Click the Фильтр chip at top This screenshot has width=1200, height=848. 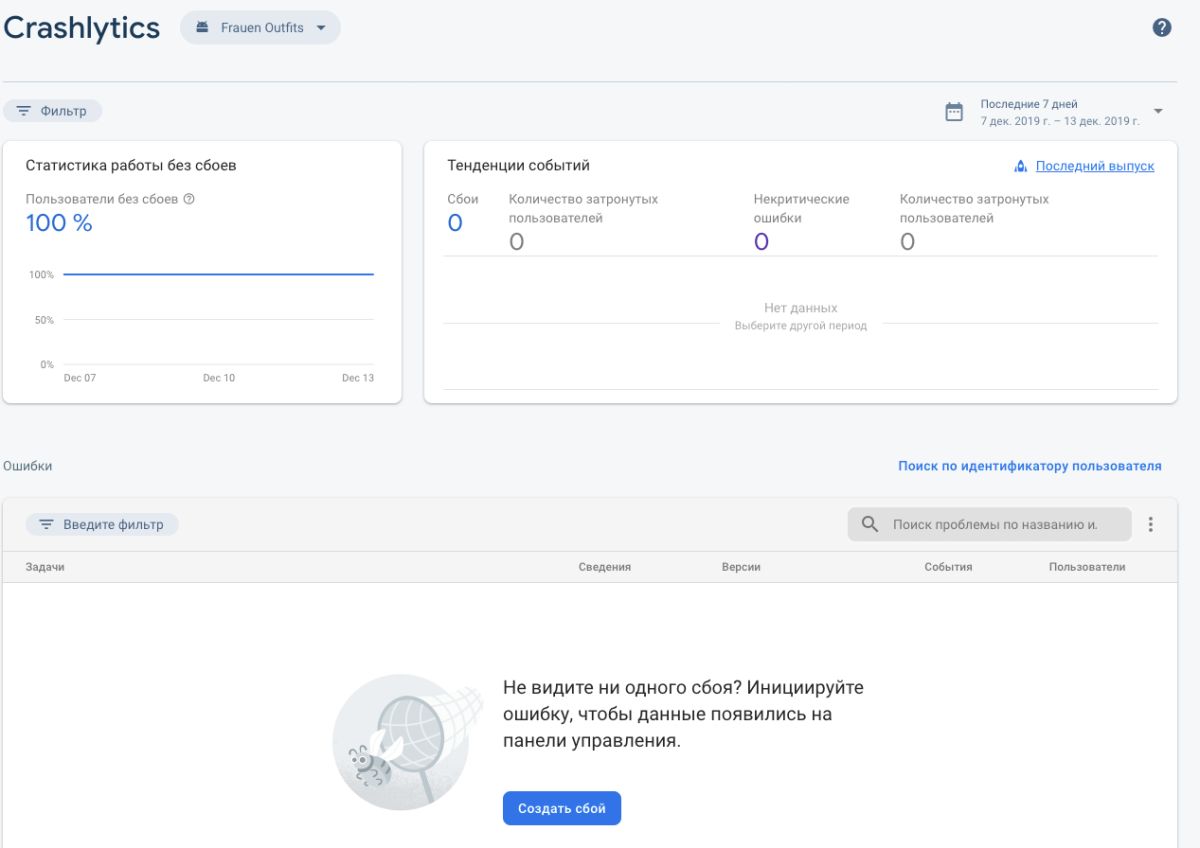[x=53, y=111]
